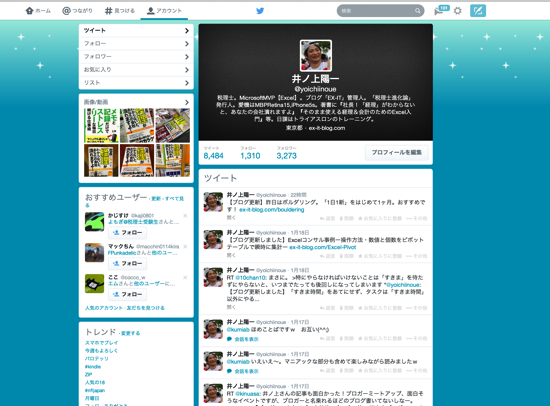Open the ex-it-blog.com/bouldering tweet link
Image resolution: width=550 pixels, height=406 pixels.
coord(271,209)
